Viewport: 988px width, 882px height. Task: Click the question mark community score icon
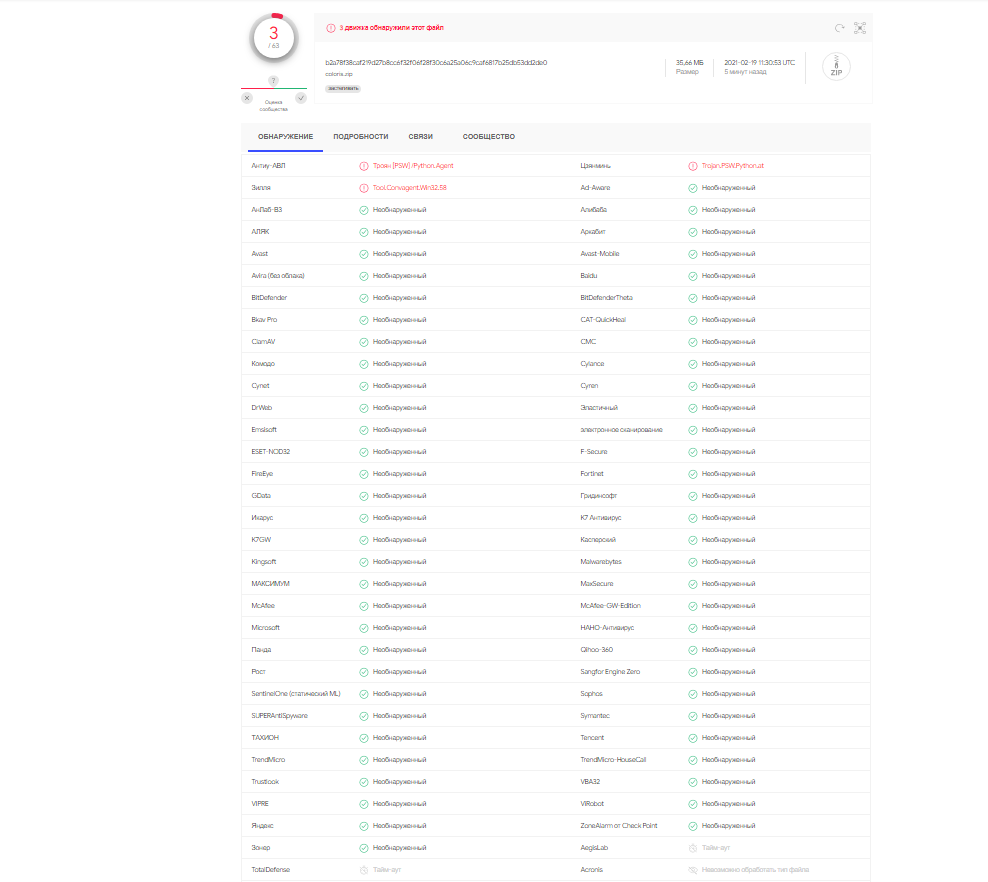273,81
